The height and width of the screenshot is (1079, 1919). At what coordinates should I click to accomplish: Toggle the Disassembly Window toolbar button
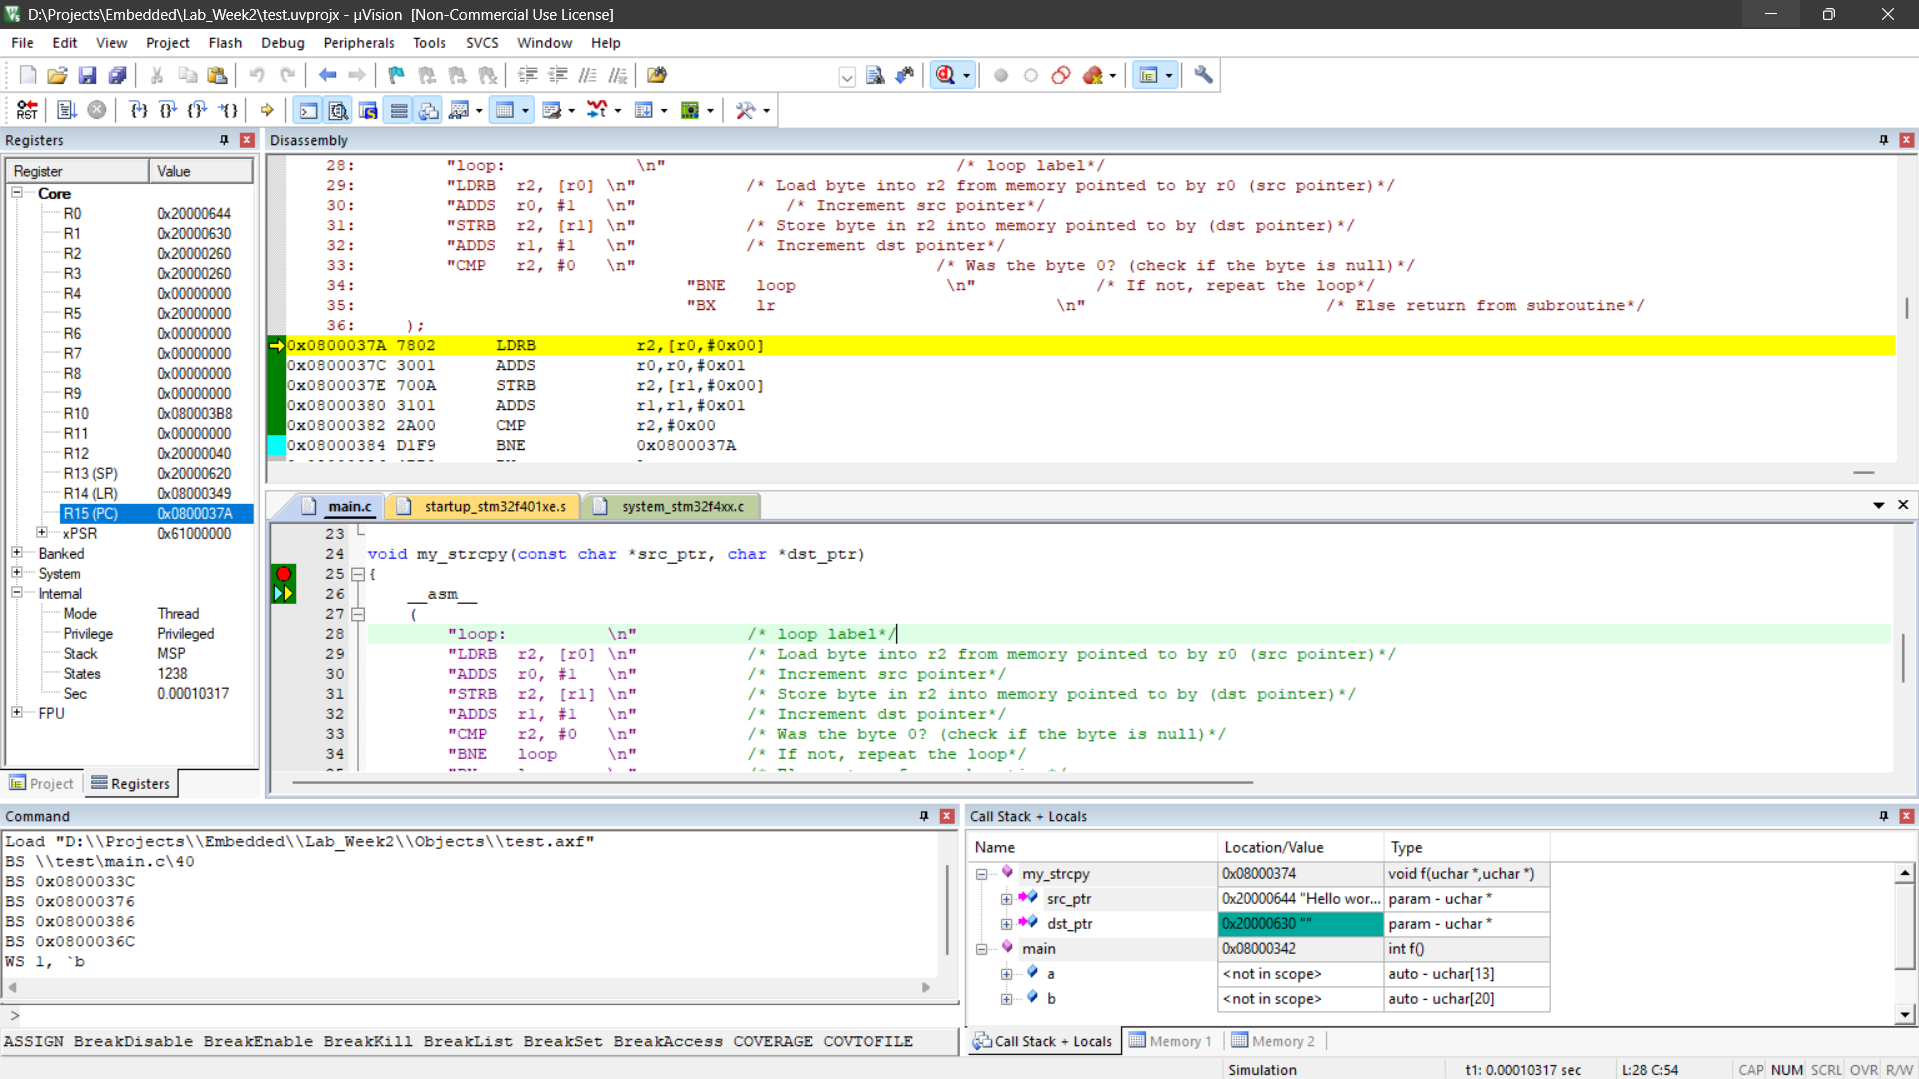tap(338, 110)
